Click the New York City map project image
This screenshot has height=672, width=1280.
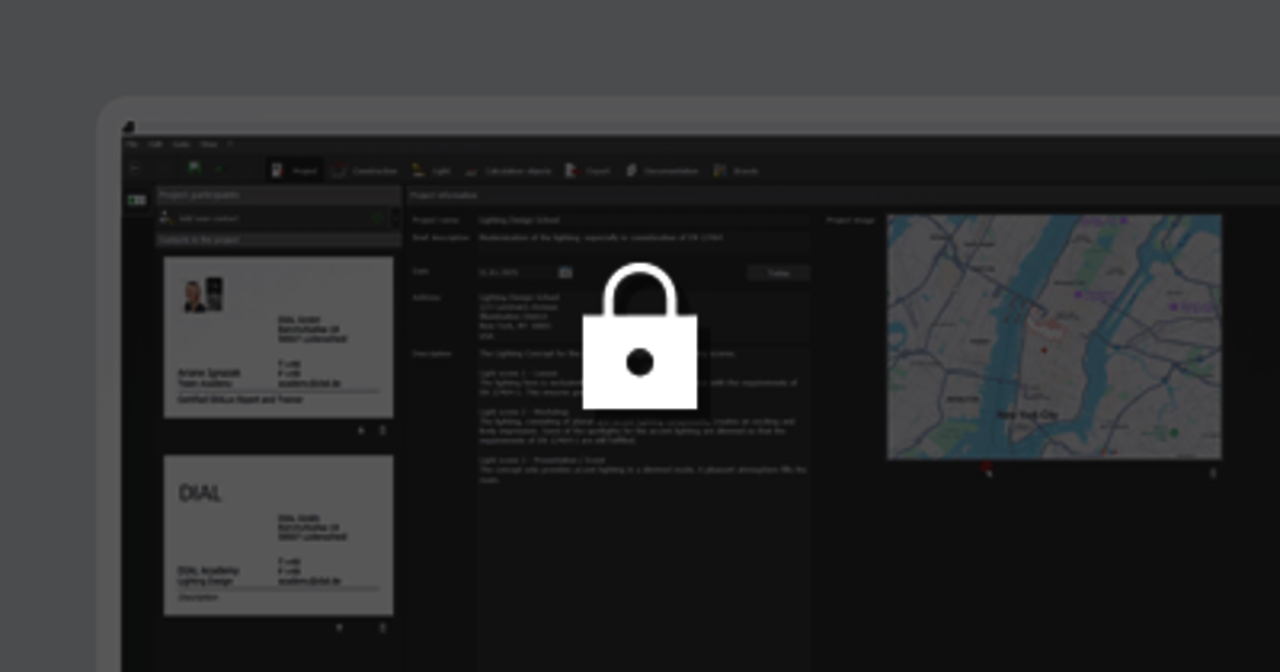(x=1053, y=337)
